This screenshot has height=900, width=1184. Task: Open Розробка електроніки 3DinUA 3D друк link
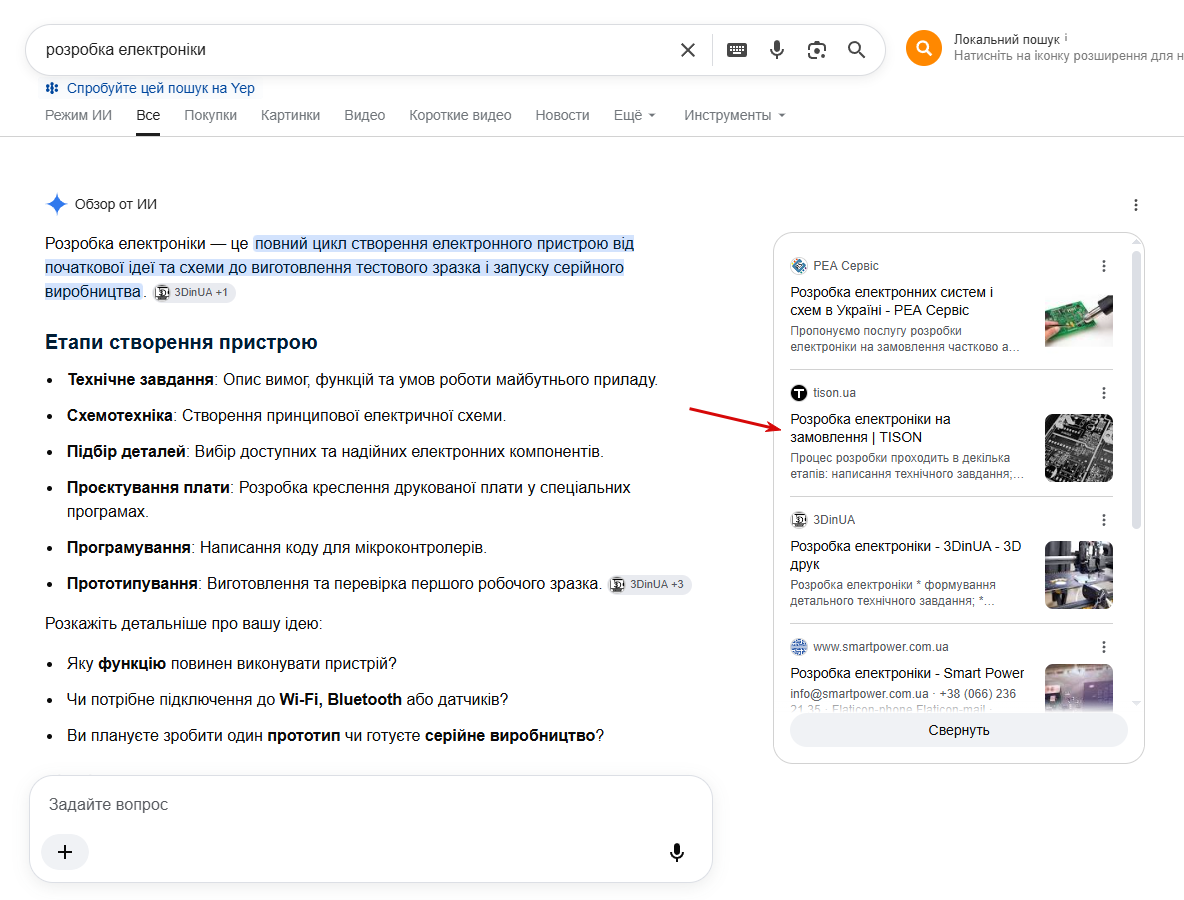905,555
